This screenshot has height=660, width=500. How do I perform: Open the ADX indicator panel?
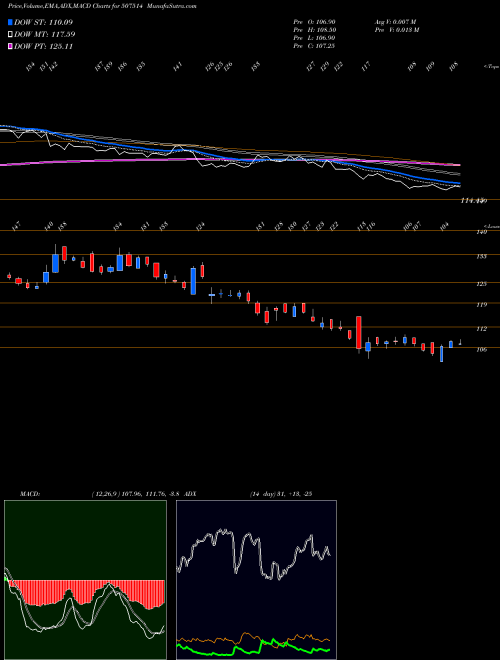pyautogui.click(x=256, y=580)
